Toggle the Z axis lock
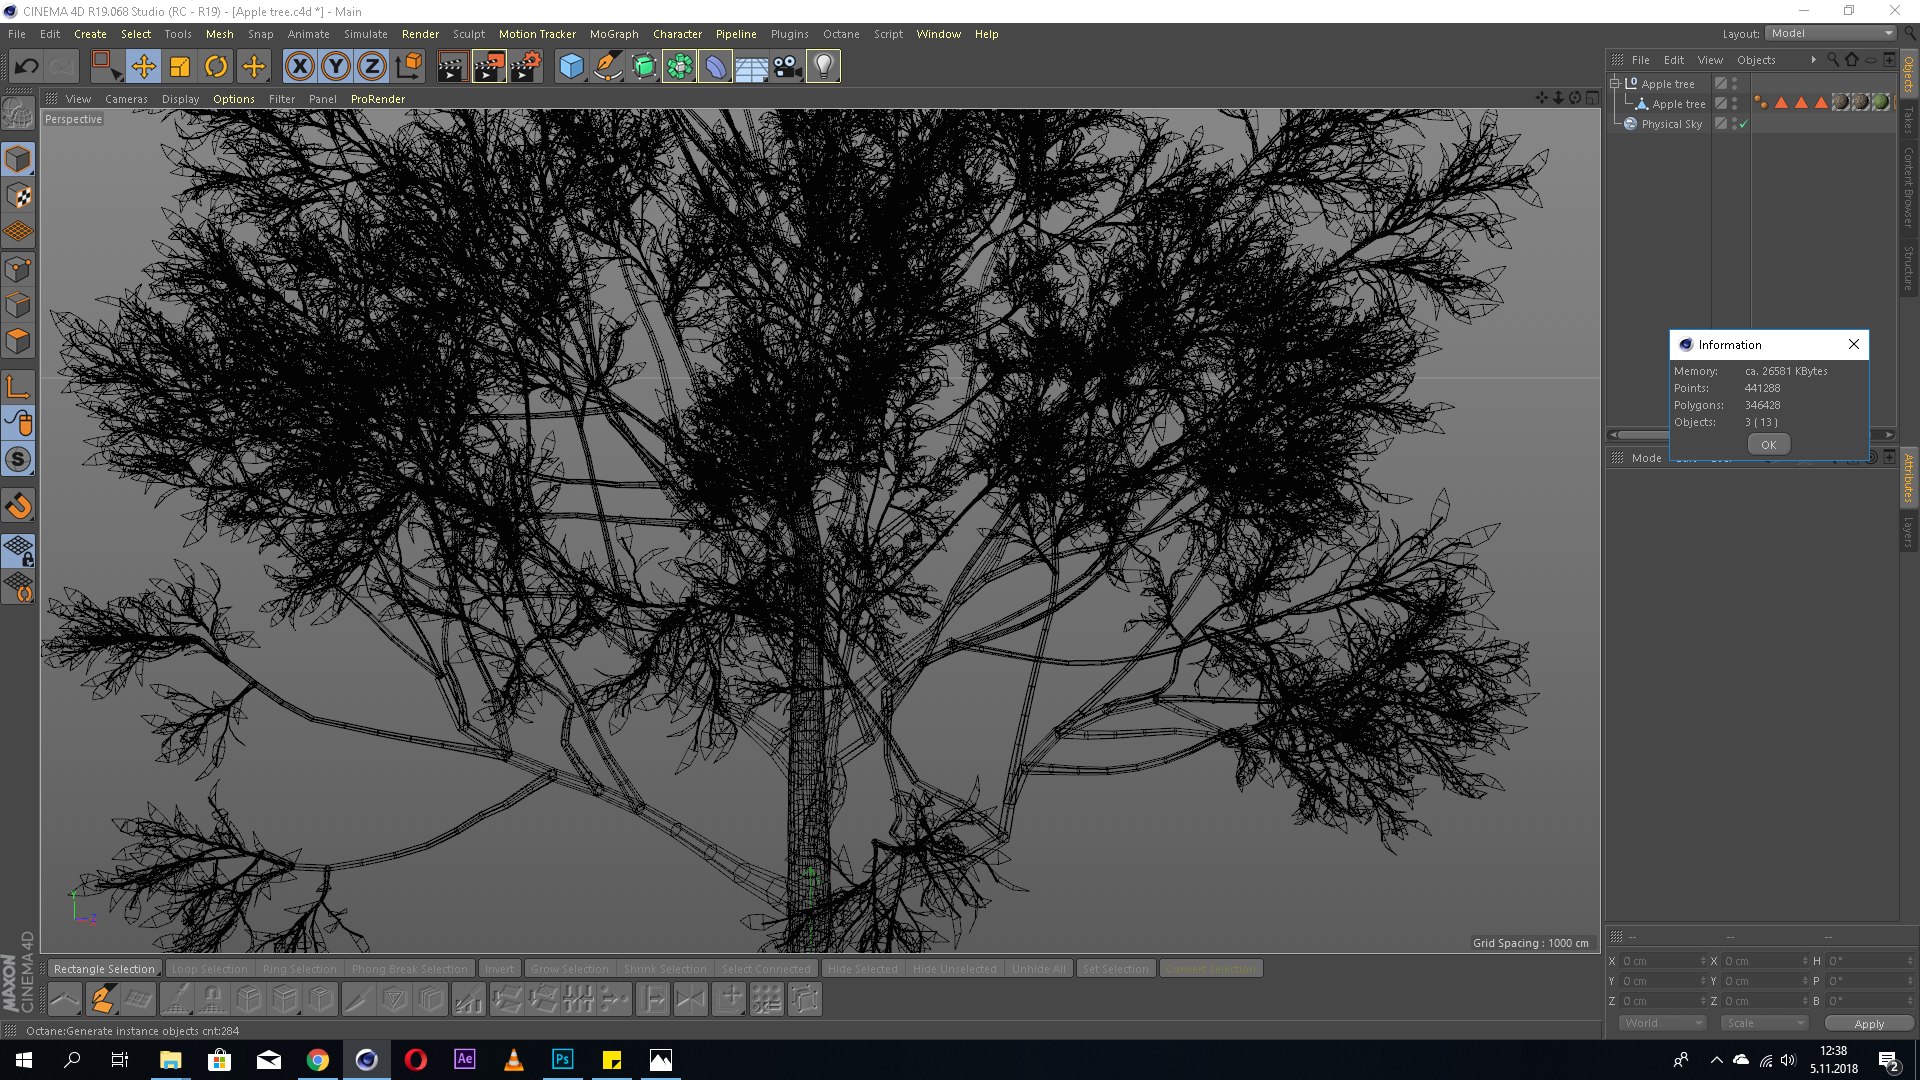The image size is (1920, 1080). (x=372, y=67)
